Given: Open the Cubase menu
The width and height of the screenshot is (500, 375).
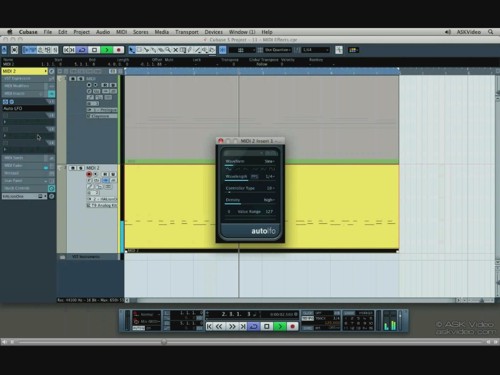Looking at the screenshot, I should [28, 32].
